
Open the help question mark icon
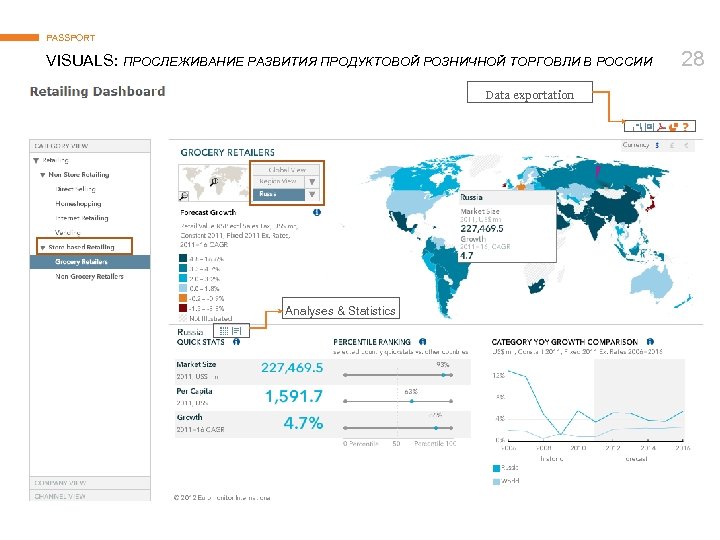coord(686,126)
